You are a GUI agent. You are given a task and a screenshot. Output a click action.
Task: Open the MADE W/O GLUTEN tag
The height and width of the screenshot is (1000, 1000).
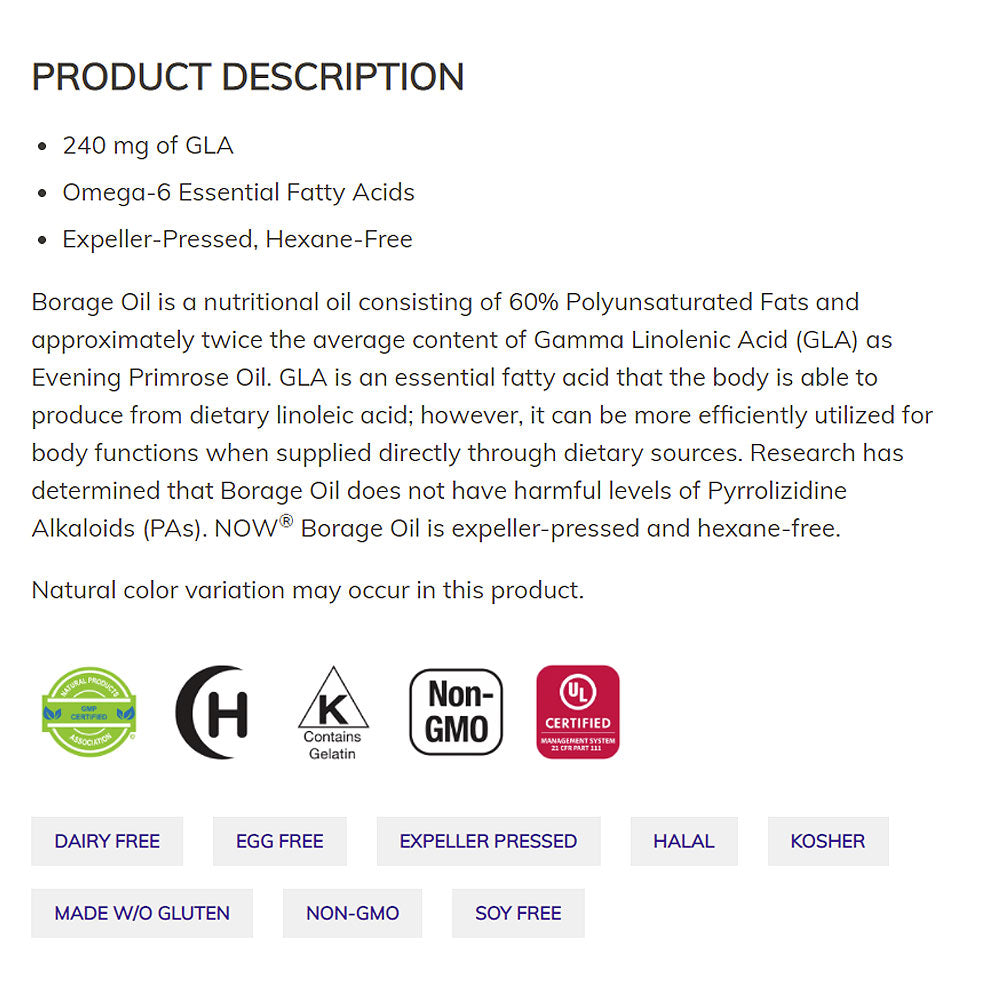coord(142,913)
